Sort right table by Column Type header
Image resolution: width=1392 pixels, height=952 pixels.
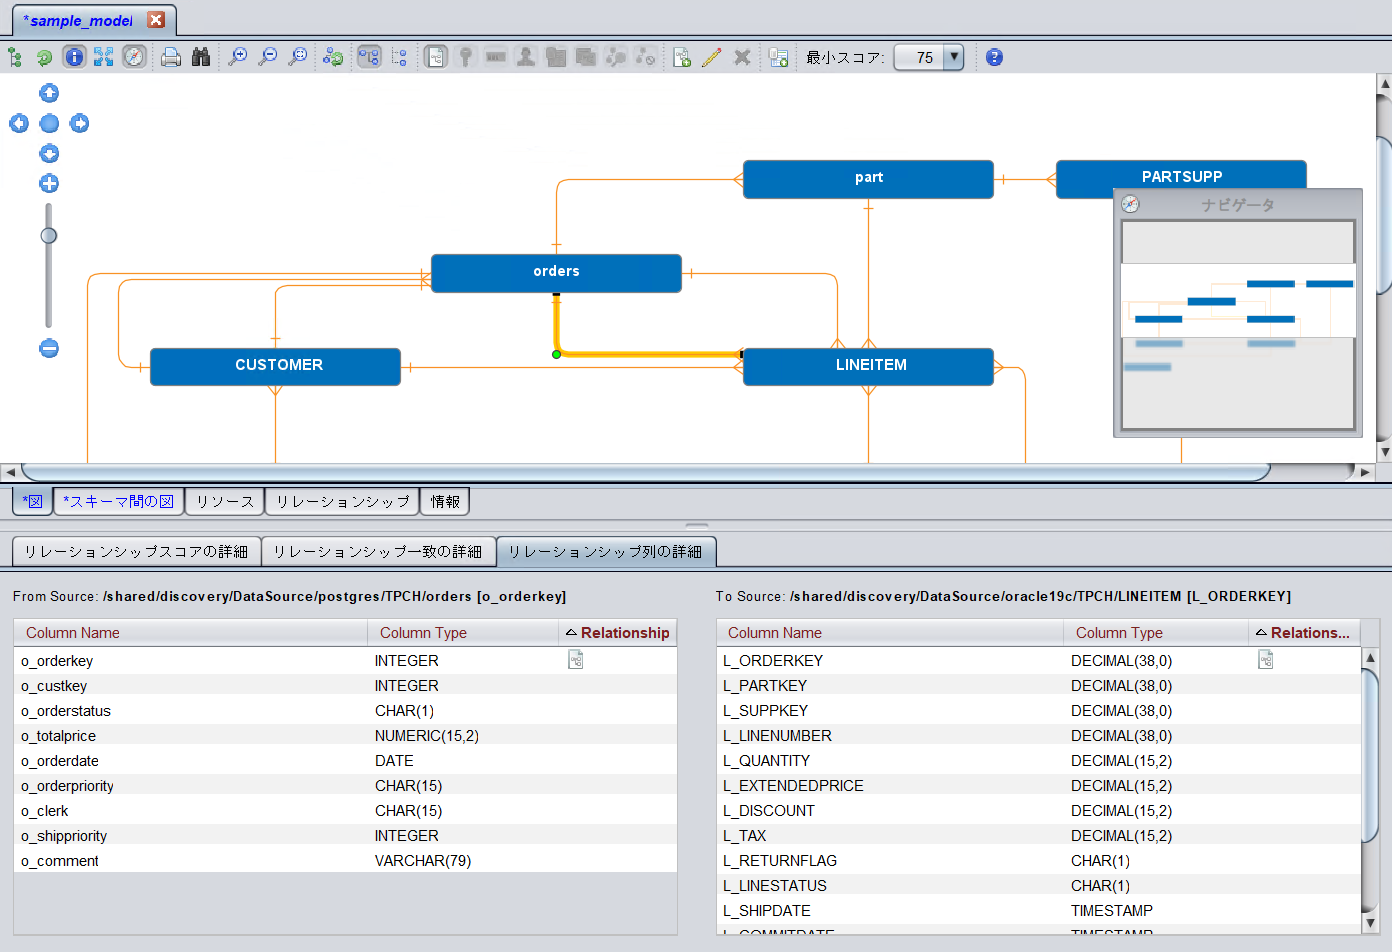coord(1156,633)
